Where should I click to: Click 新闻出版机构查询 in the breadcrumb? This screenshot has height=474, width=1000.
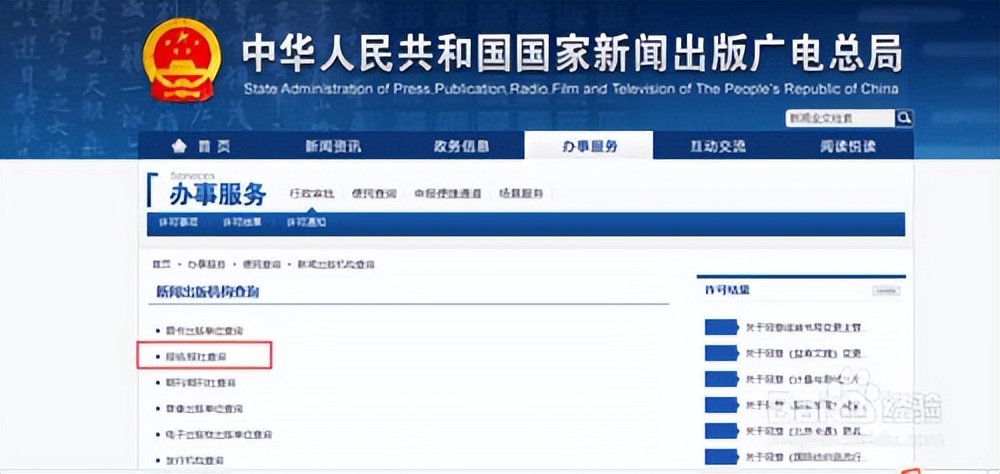(336, 264)
